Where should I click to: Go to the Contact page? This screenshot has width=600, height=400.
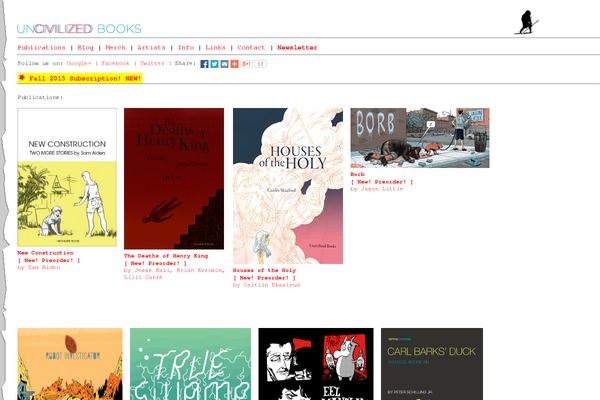251,47
